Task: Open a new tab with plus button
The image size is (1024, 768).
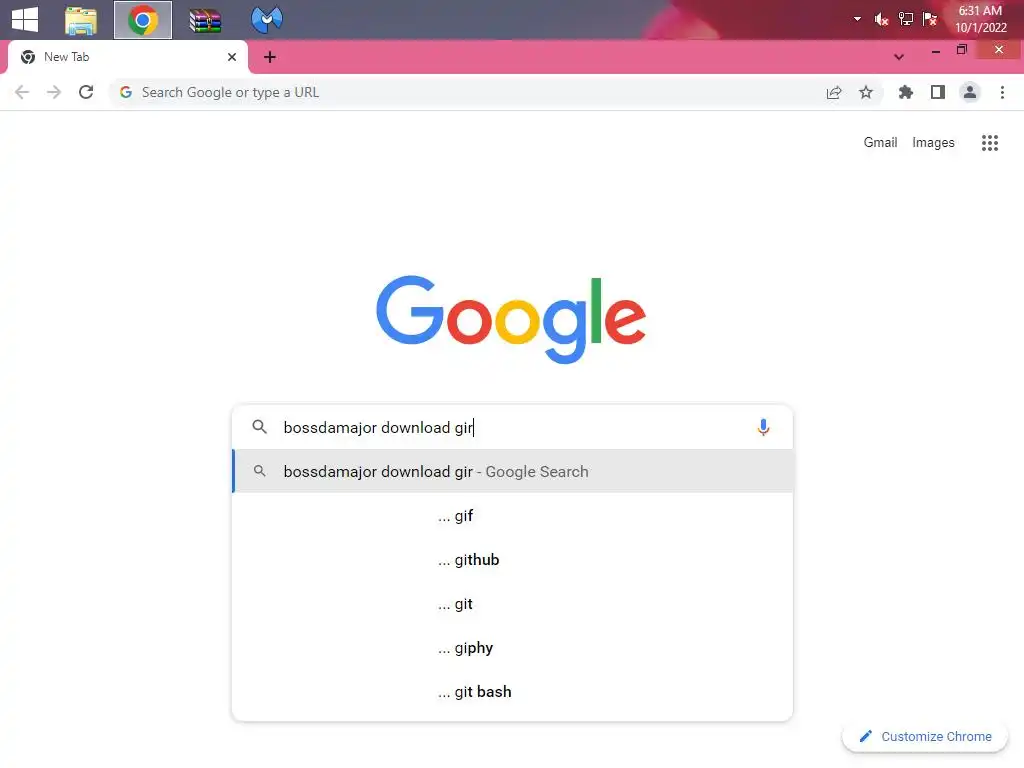Action: click(270, 57)
